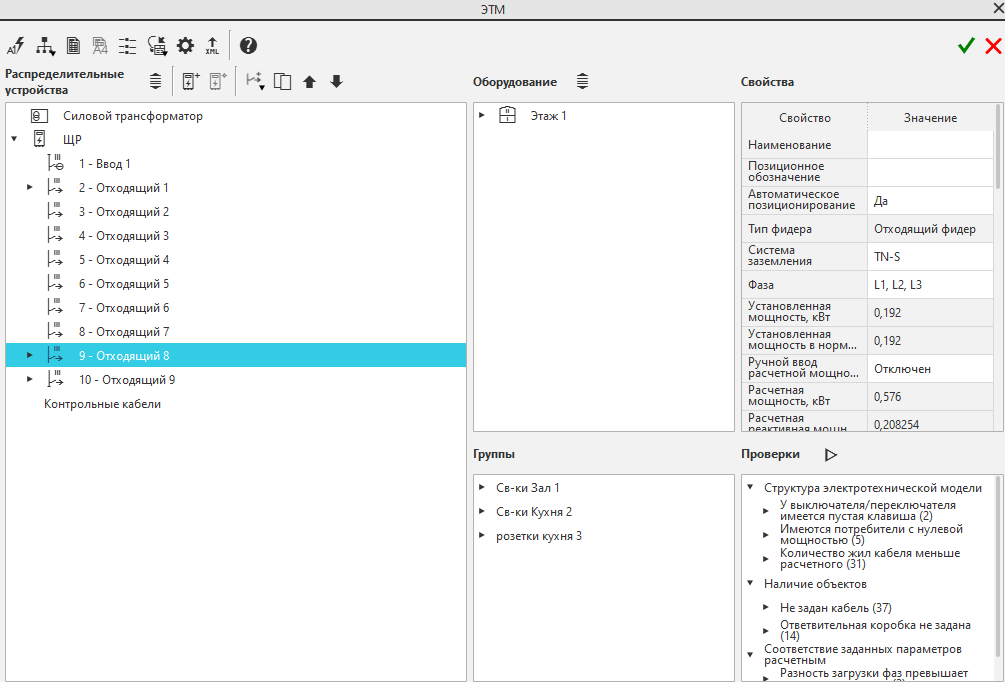This screenshot has height=682, width=1005.
Task: Open the settings gear icon
Action: 185,45
